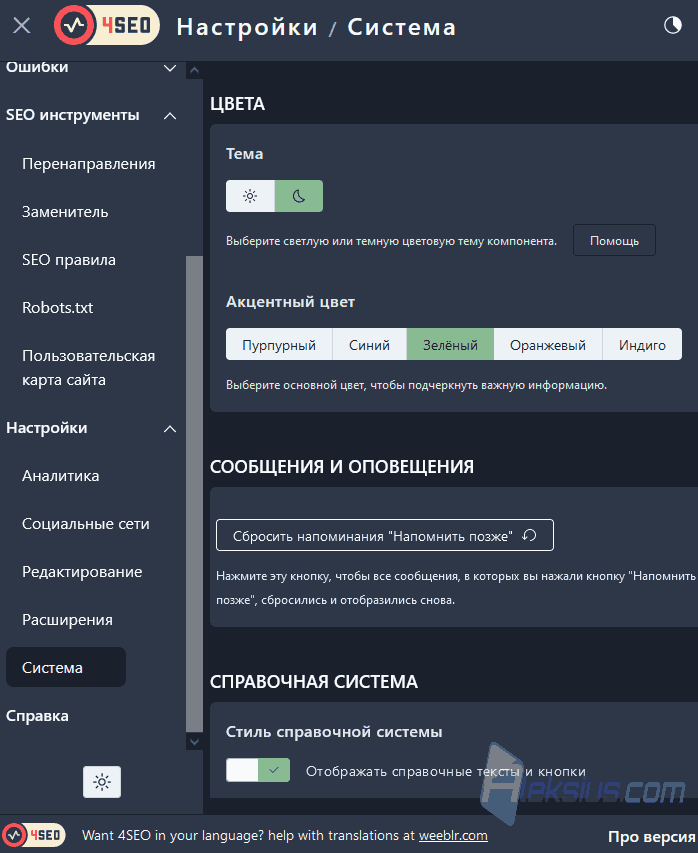
Task: Open Robots.txt page
Action: 58,307
